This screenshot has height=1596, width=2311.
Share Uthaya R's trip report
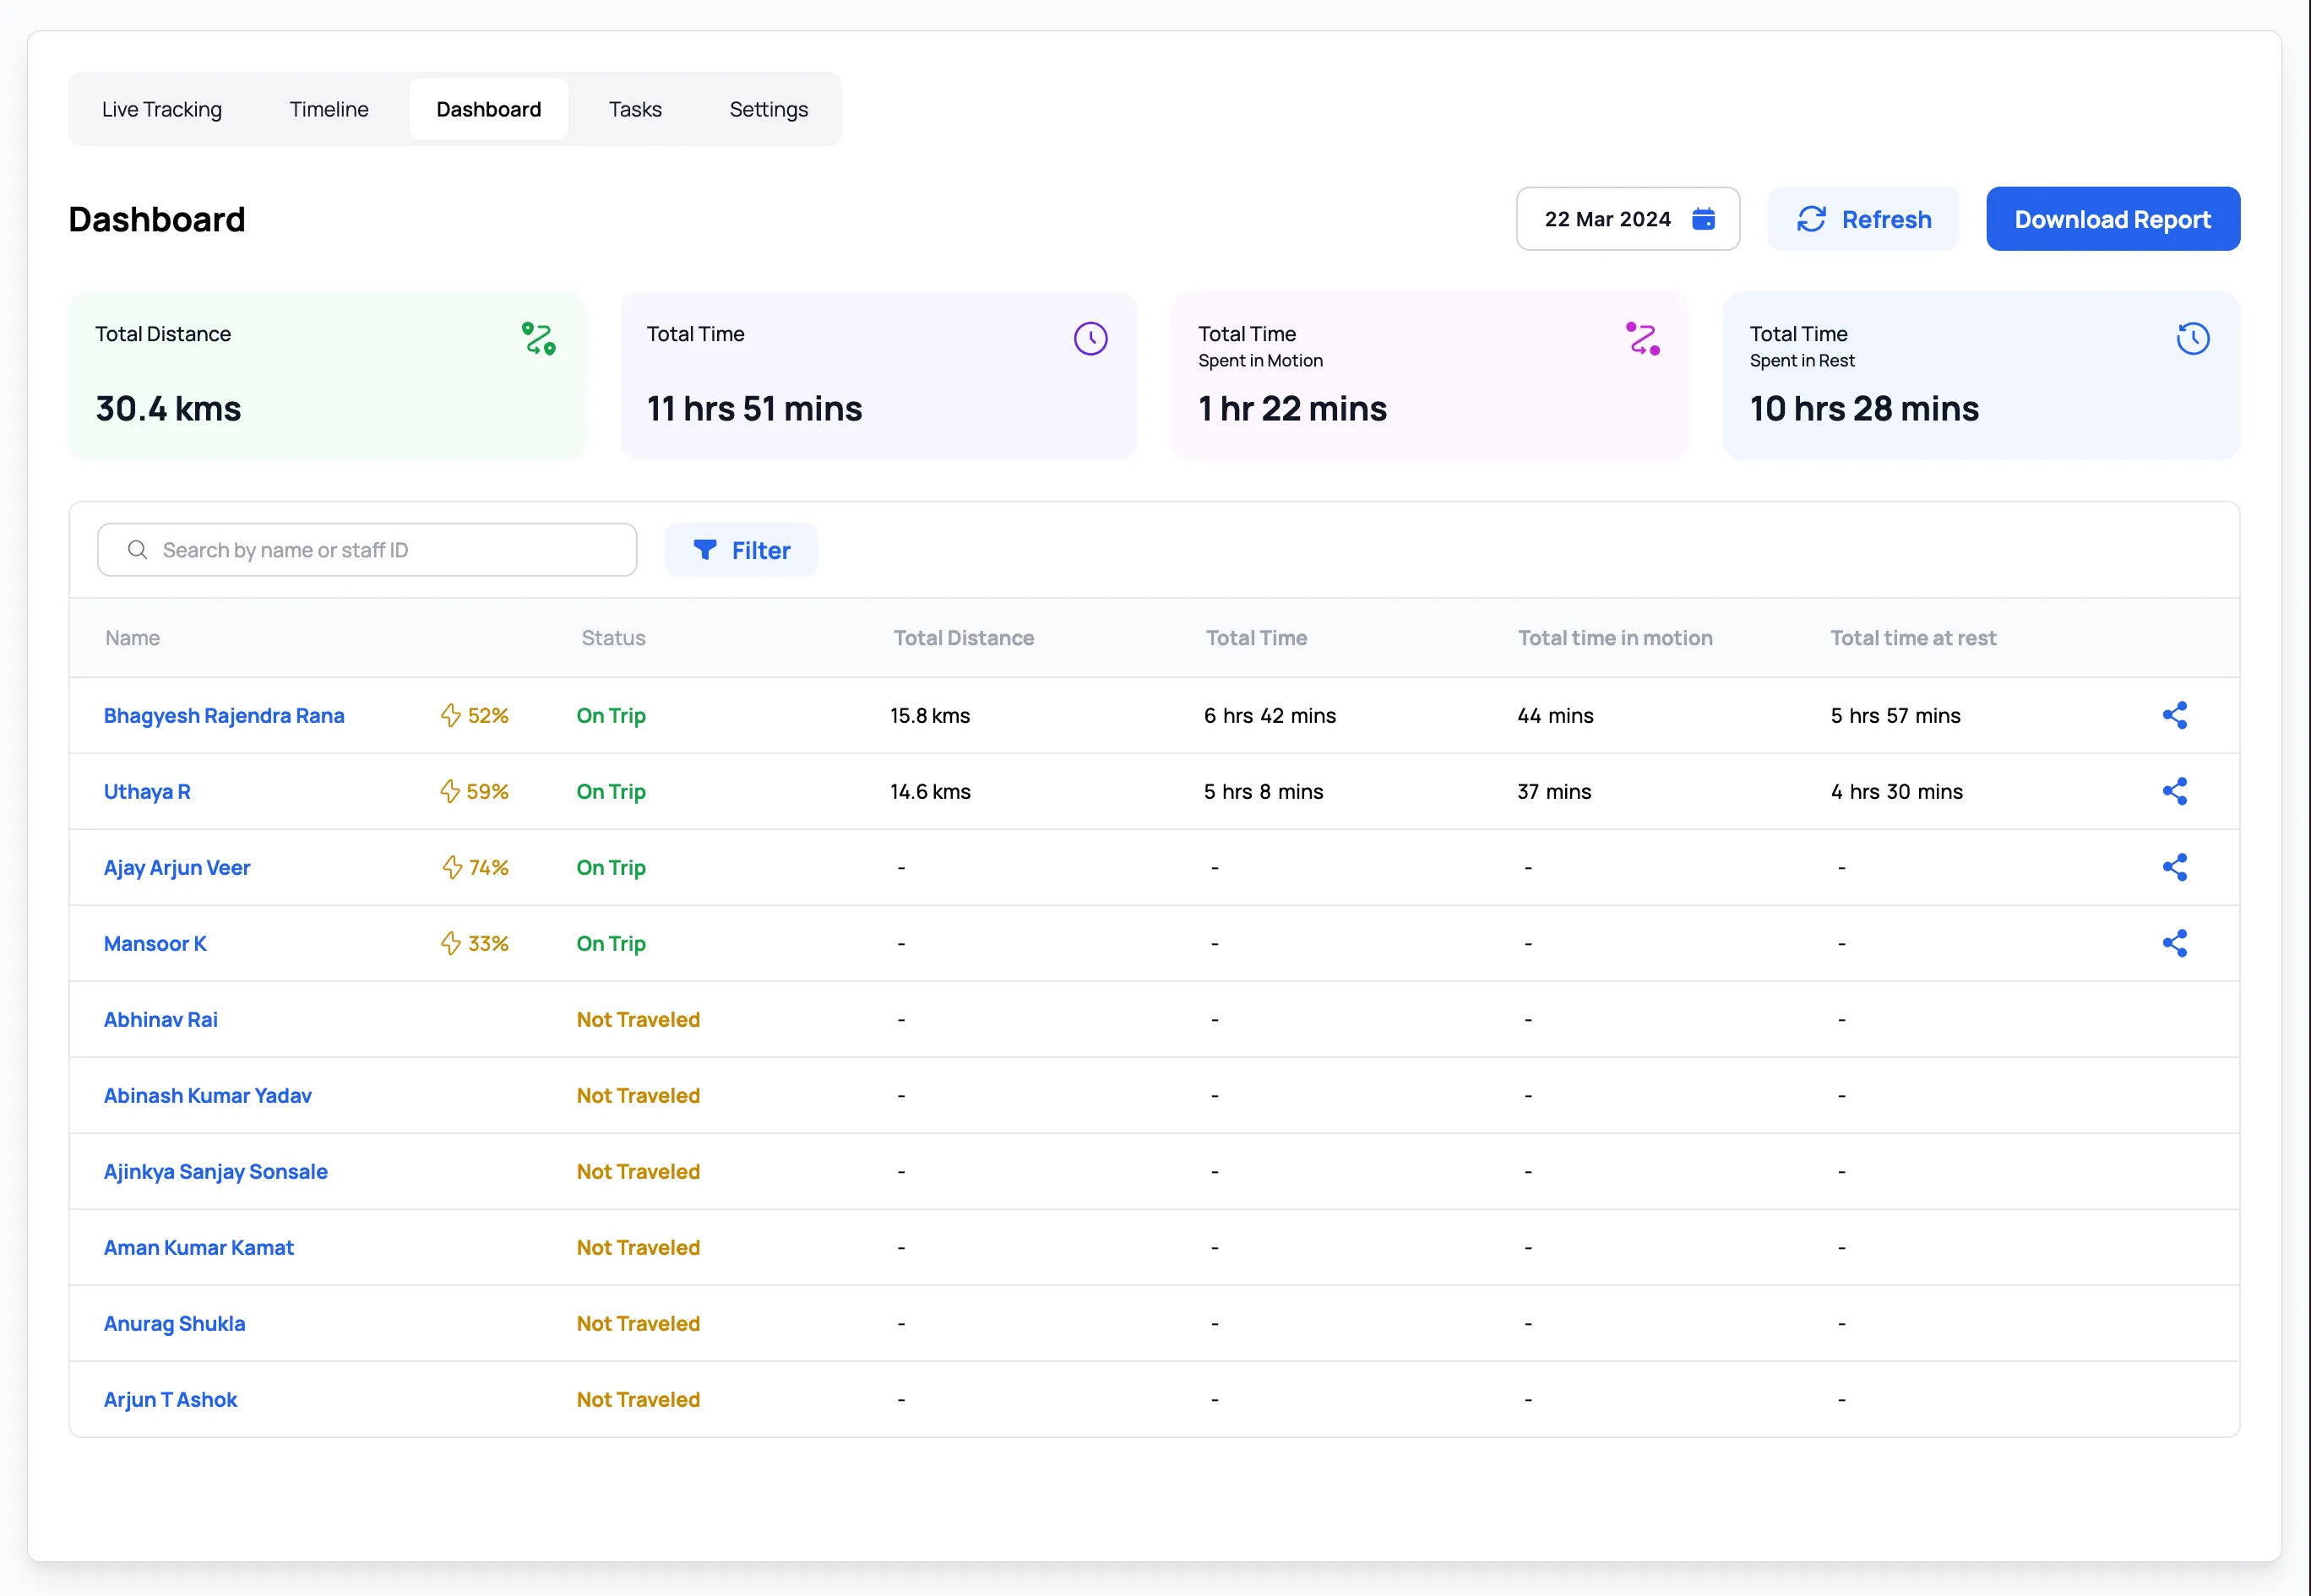pyautogui.click(x=2176, y=791)
